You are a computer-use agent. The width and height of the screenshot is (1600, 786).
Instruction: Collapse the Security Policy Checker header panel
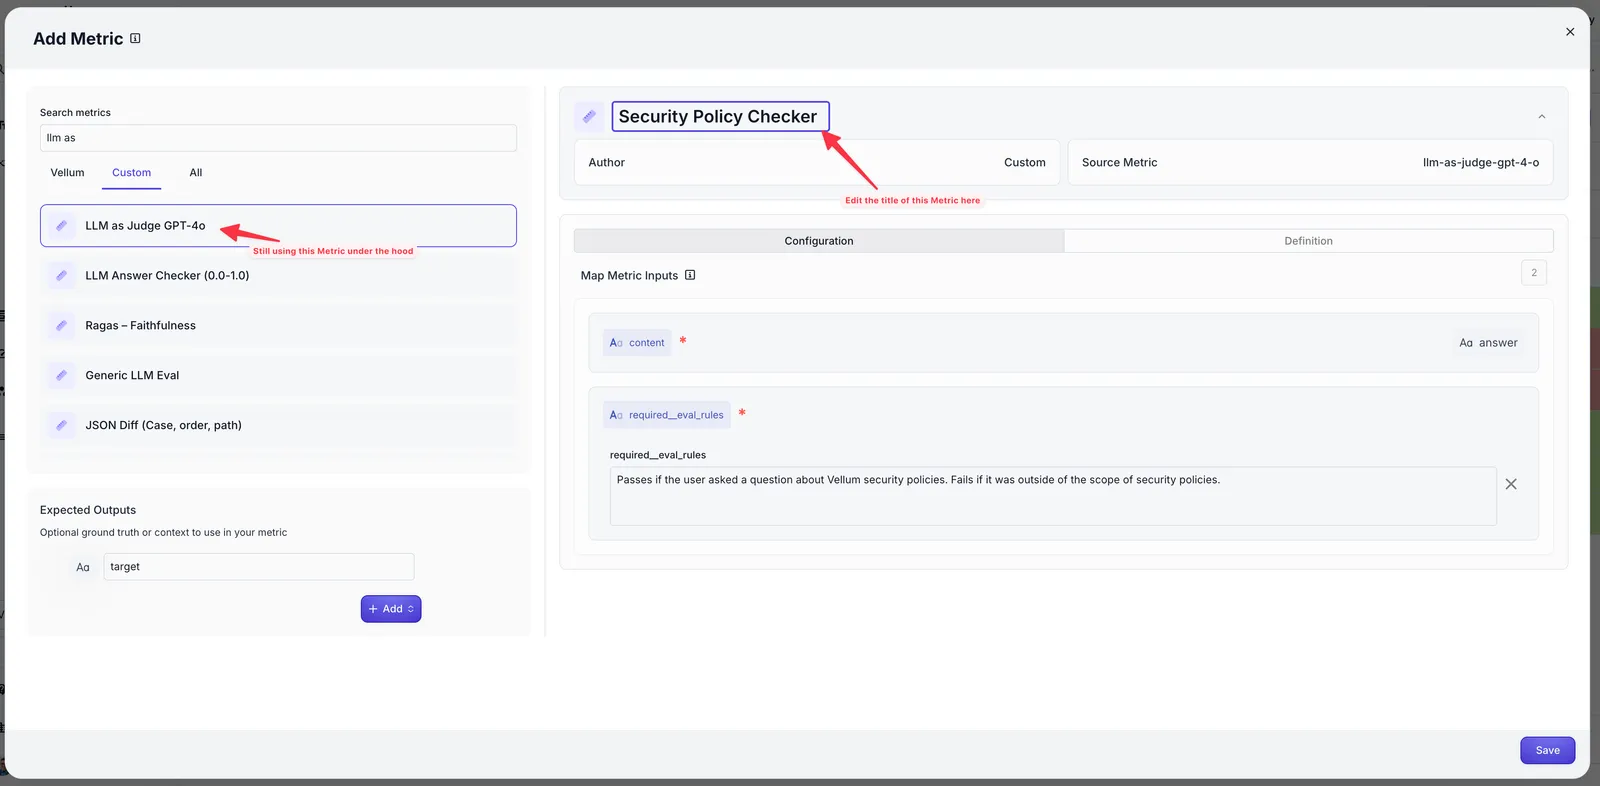click(1542, 117)
